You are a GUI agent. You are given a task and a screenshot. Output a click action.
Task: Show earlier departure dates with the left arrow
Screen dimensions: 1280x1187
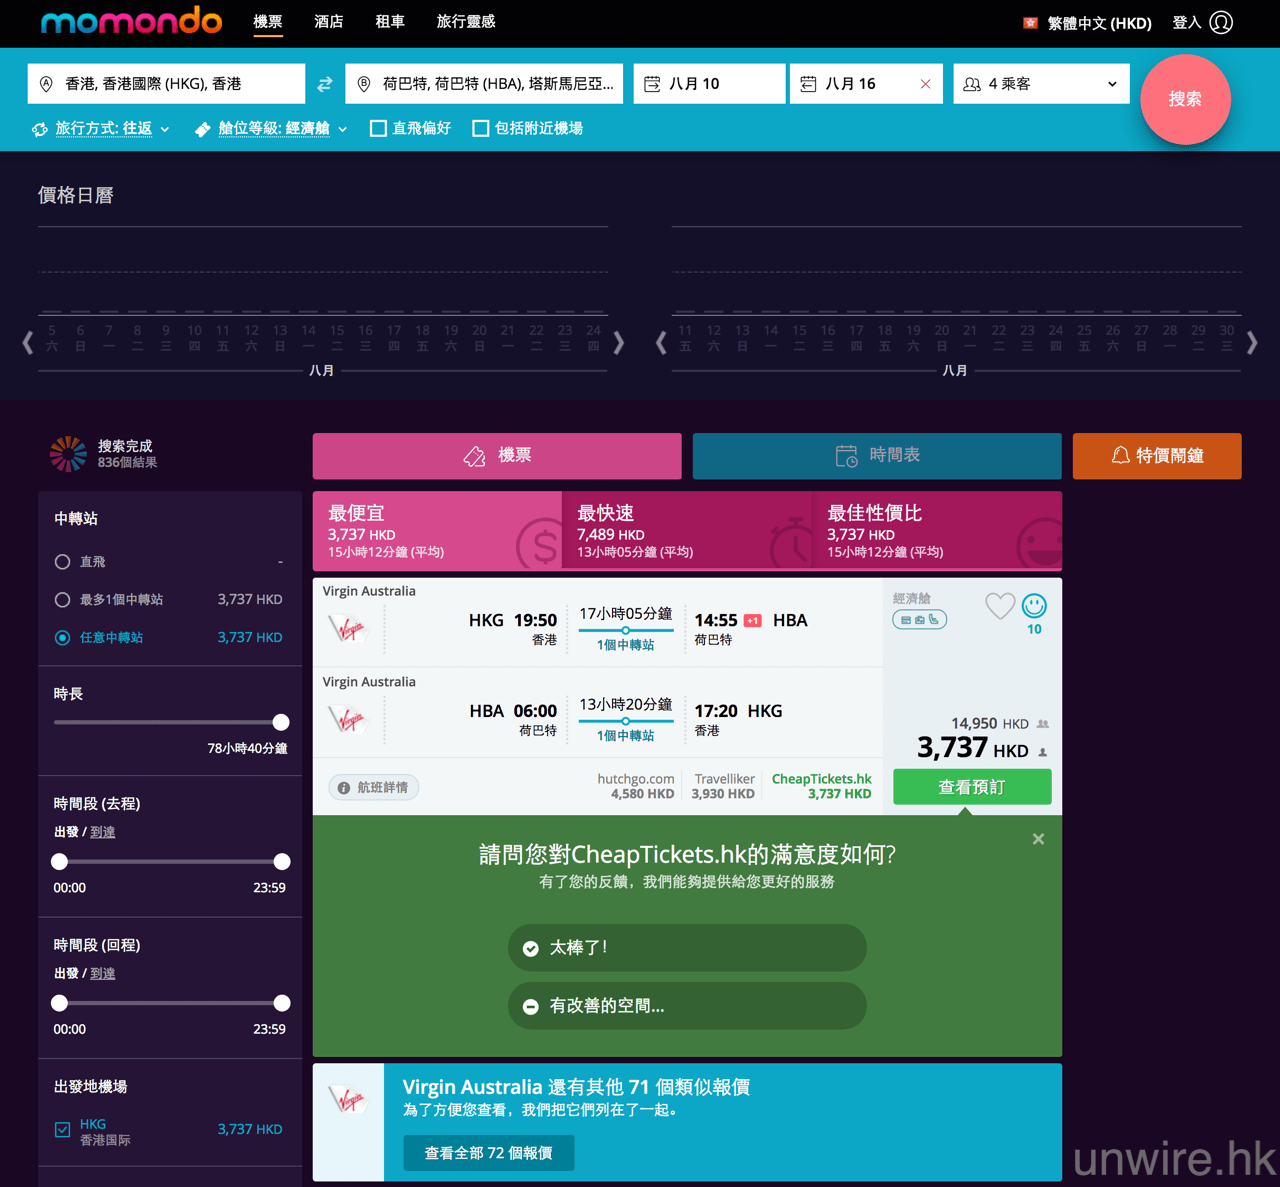tap(28, 343)
